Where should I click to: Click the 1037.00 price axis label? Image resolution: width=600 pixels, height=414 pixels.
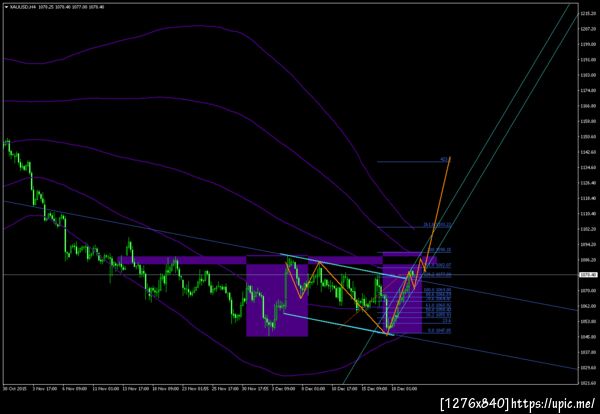[x=587, y=352]
